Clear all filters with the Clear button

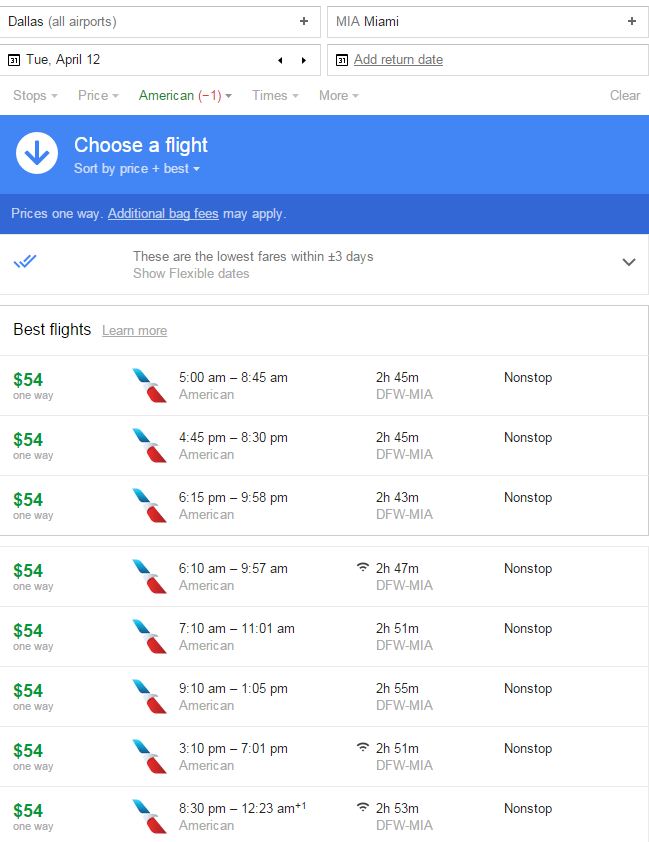click(625, 96)
